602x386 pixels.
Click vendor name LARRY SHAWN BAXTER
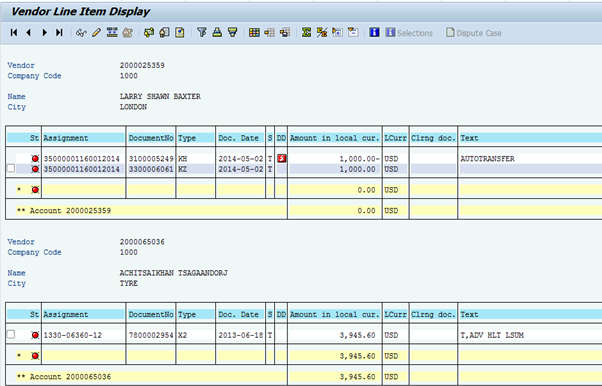point(160,96)
